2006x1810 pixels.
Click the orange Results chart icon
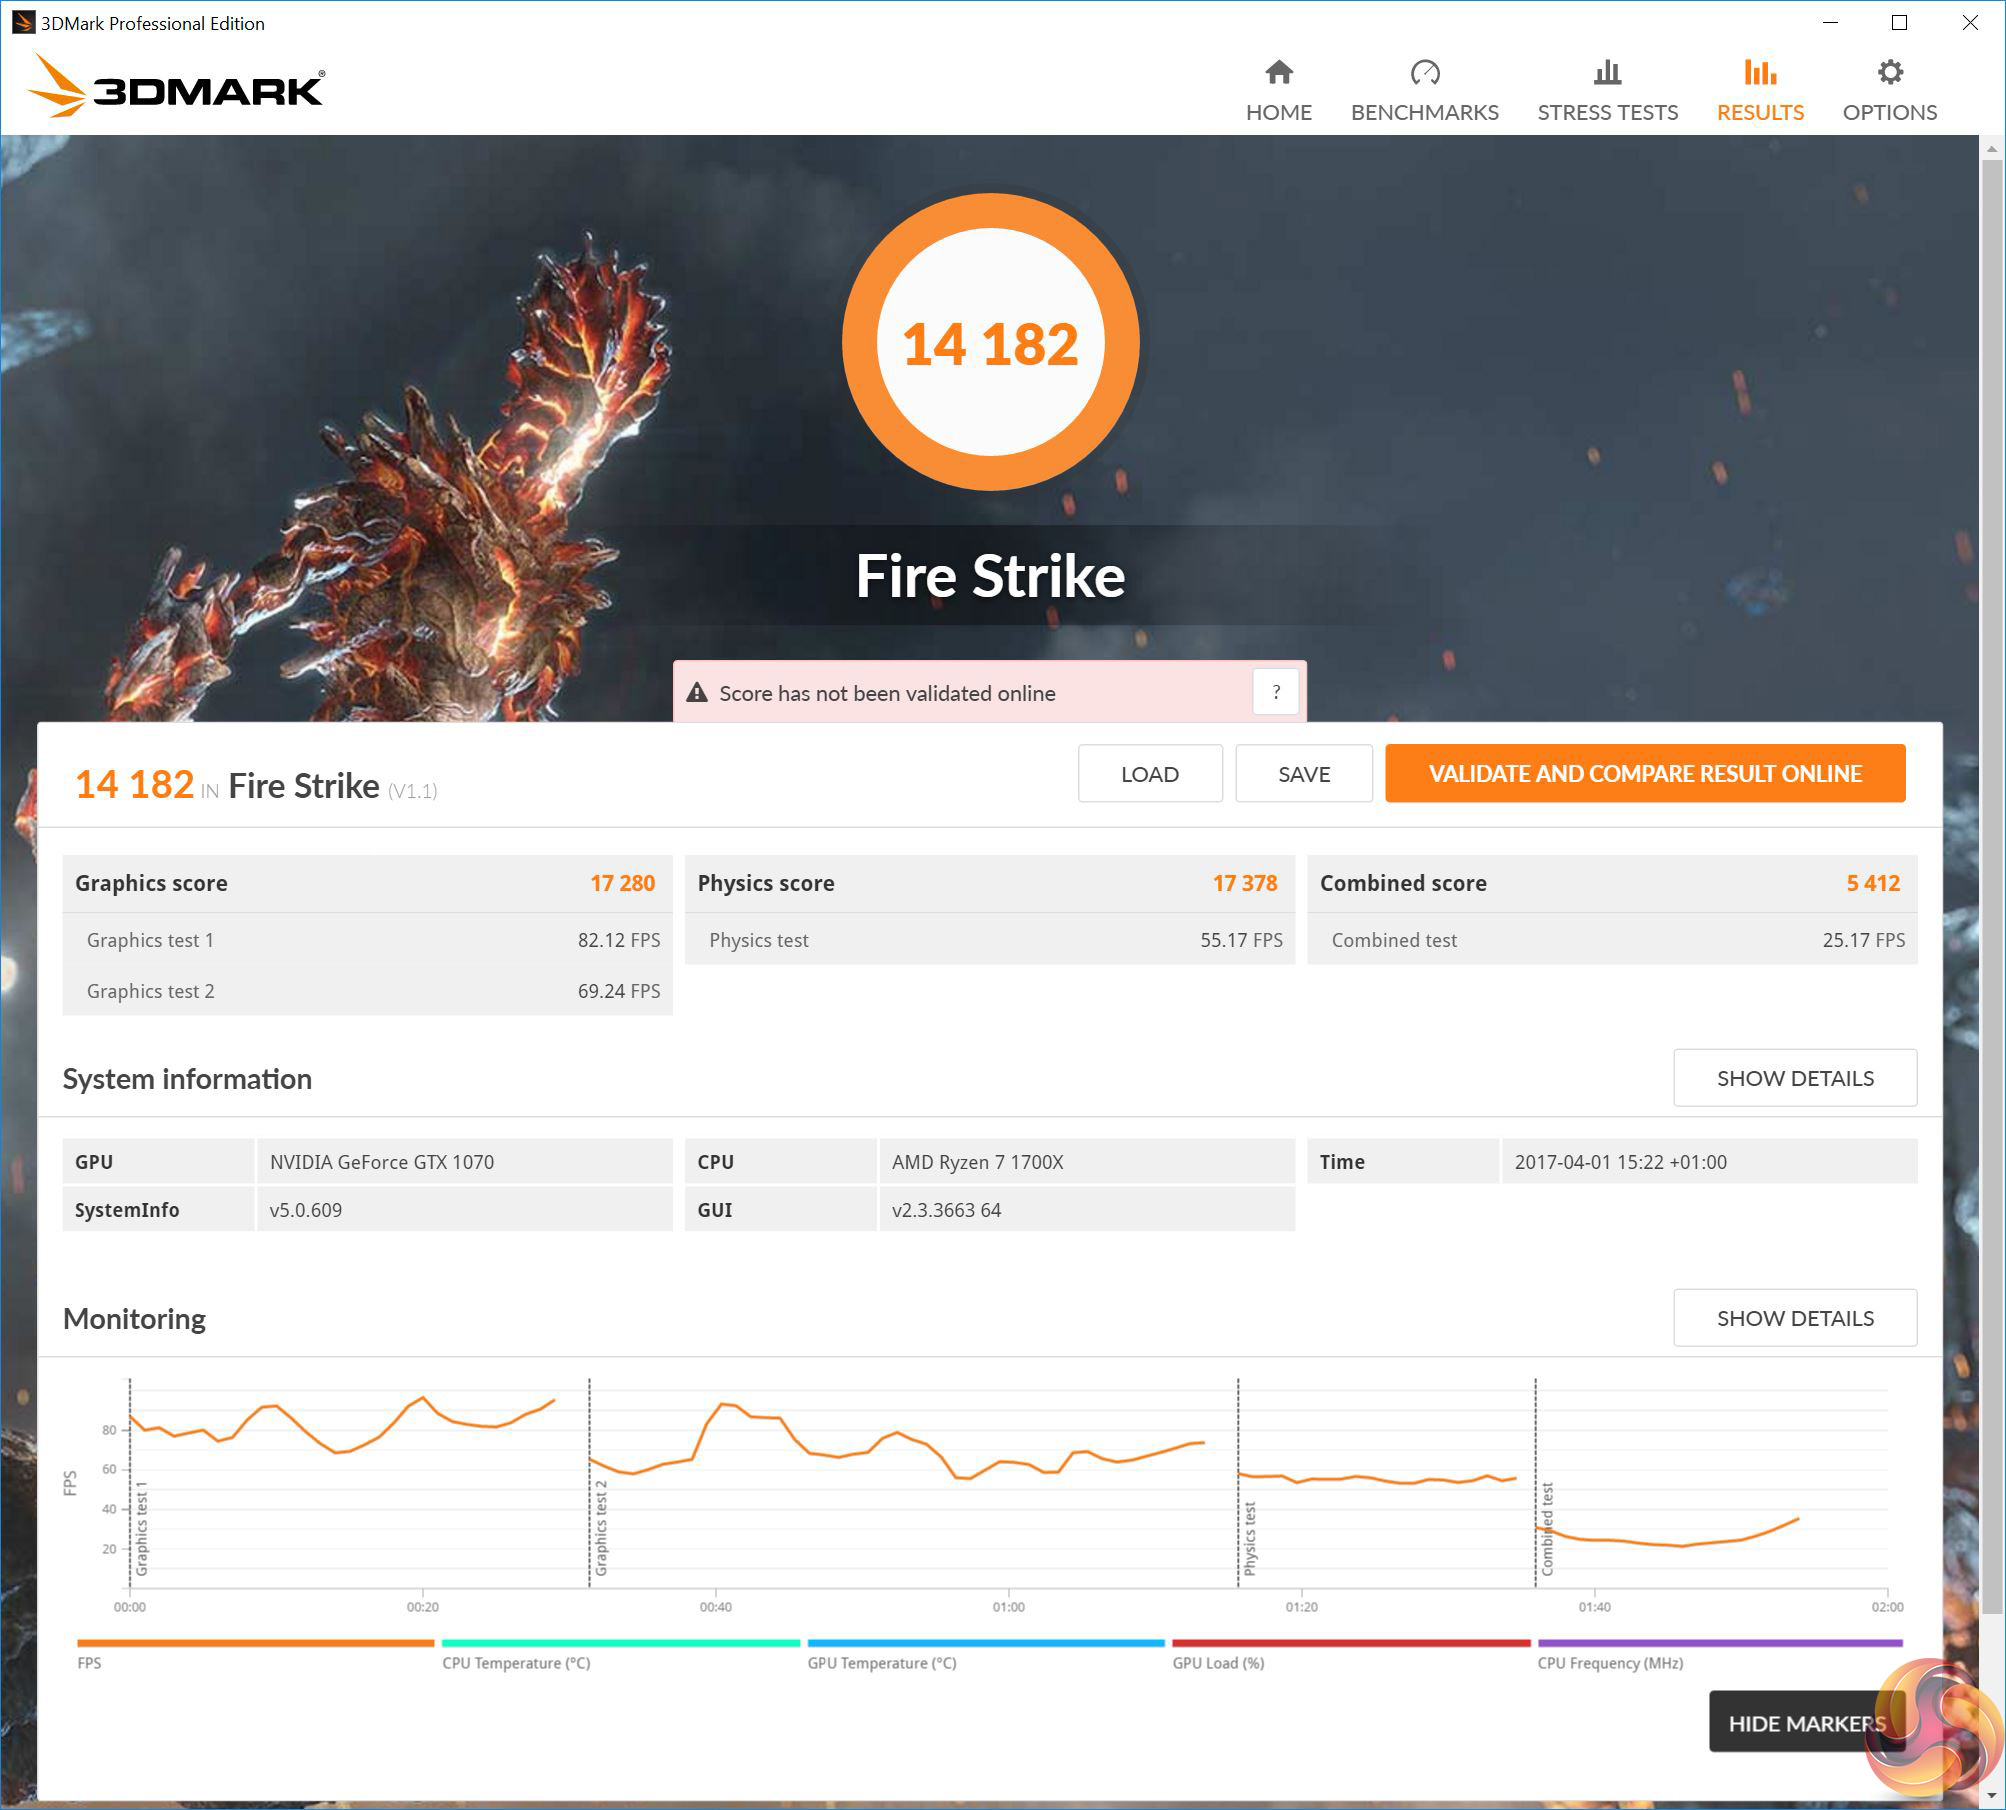[x=1760, y=72]
